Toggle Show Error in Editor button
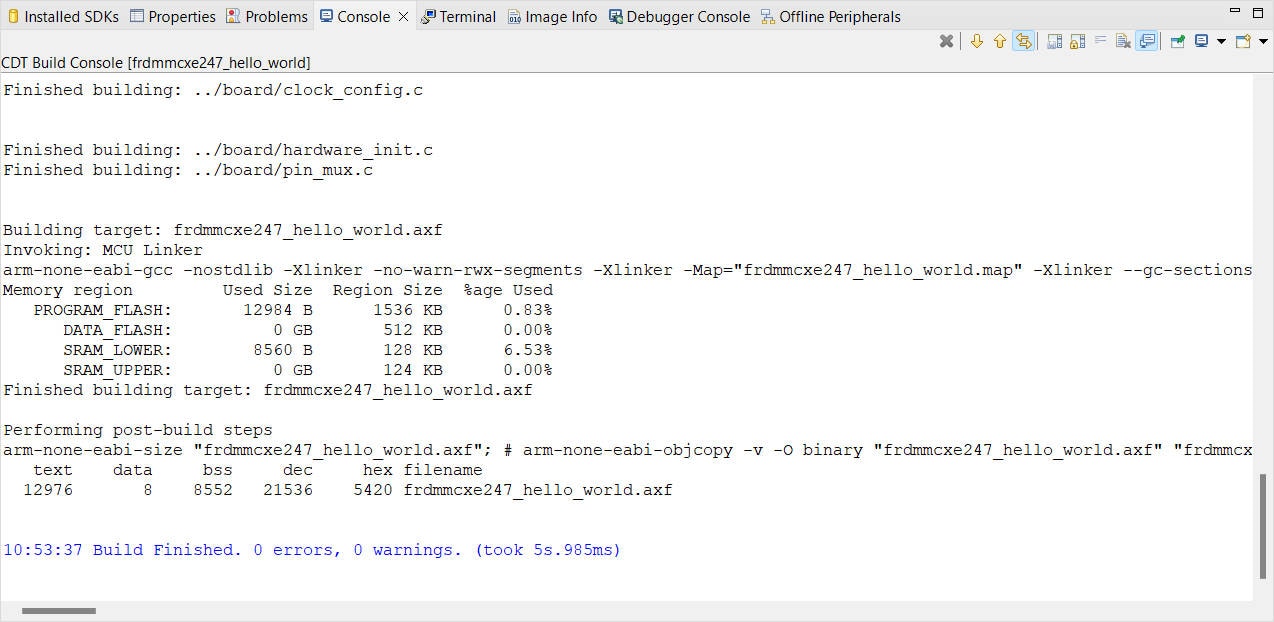The width and height of the screenshot is (1274, 622). coord(1023,42)
